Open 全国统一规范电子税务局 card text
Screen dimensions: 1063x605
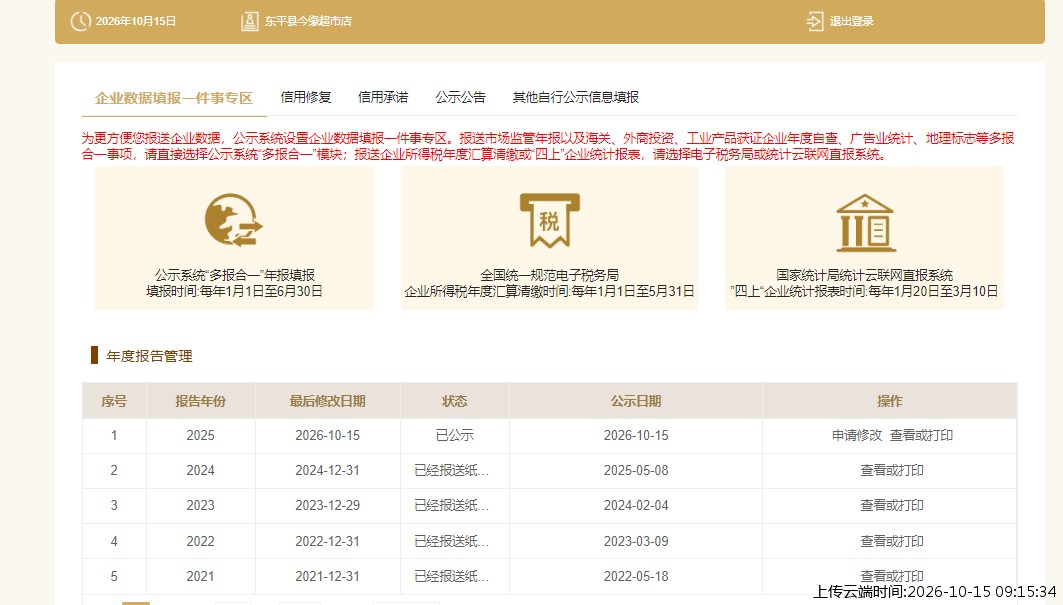click(x=549, y=275)
